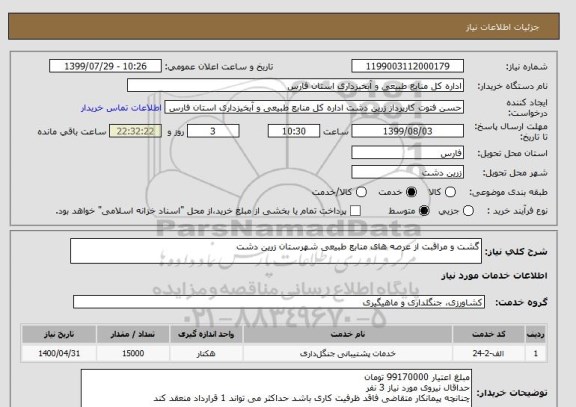Click the service code cell الف-2-24

[489, 353]
